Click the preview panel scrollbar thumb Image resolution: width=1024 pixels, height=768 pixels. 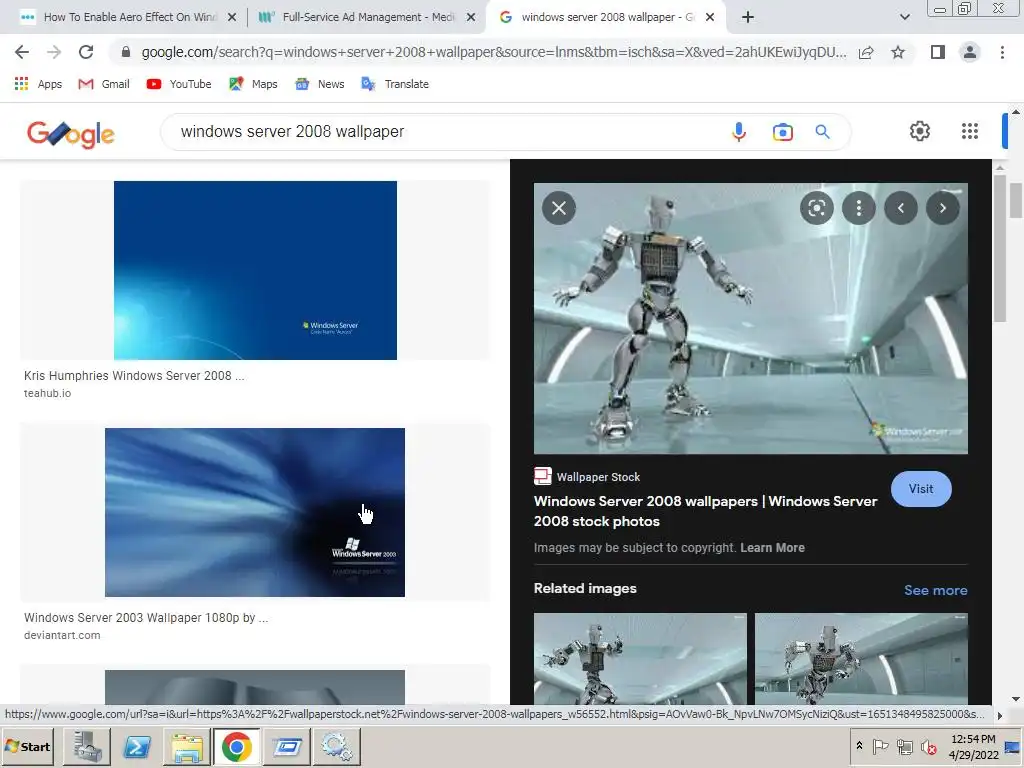pos(1000,248)
